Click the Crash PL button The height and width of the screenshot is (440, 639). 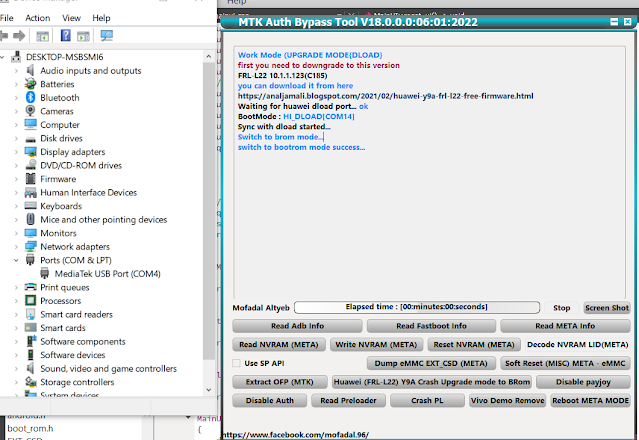pyautogui.click(x=427, y=400)
